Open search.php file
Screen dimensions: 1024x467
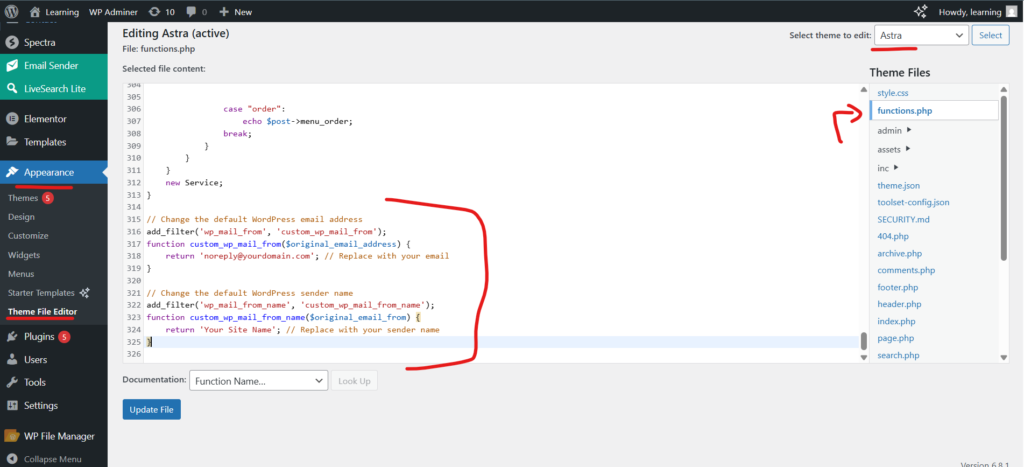pyautogui.click(x=898, y=355)
